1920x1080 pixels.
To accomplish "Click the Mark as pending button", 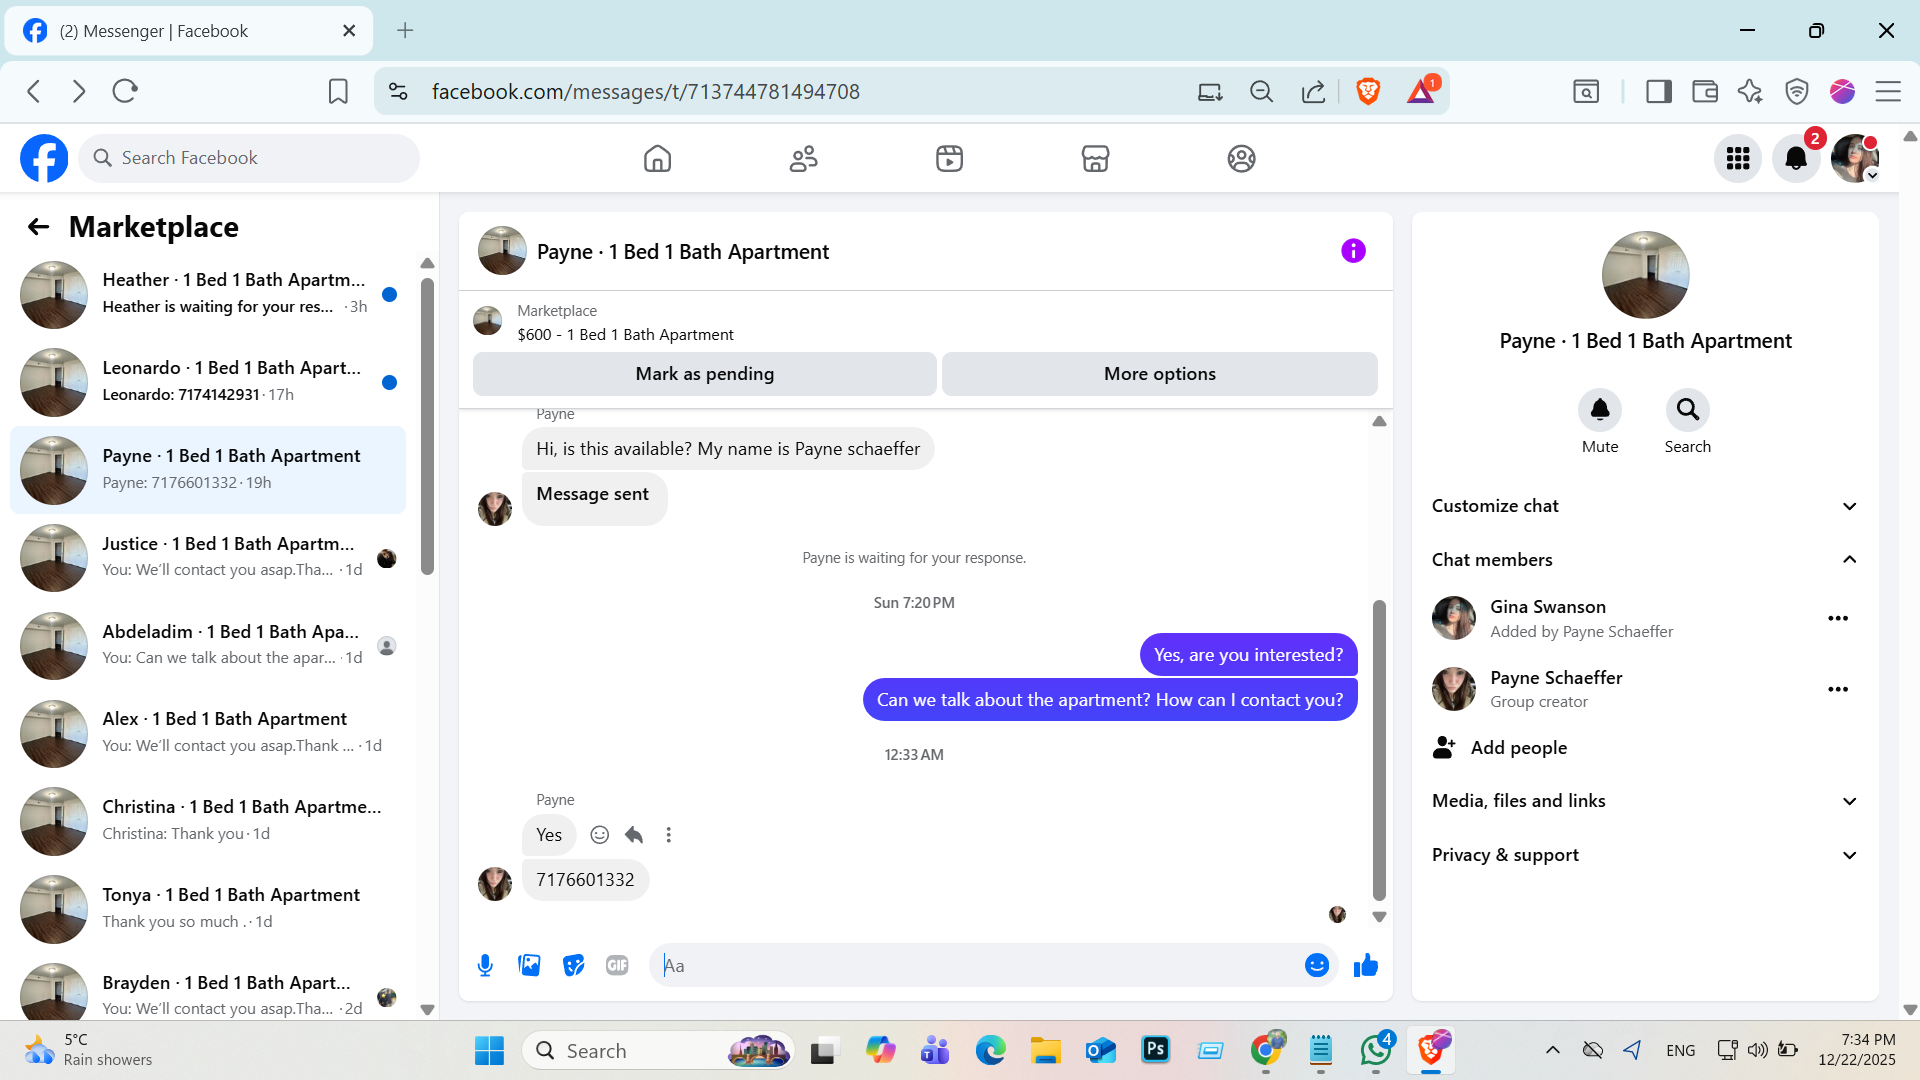I will 704,374.
